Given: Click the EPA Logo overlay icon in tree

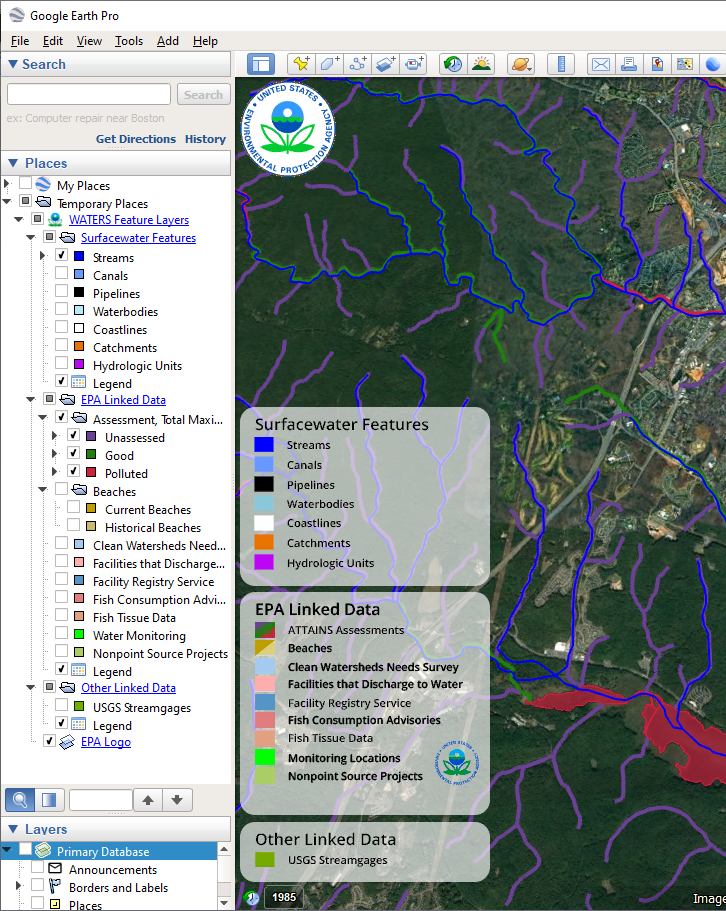Looking at the screenshot, I should coord(67,742).
